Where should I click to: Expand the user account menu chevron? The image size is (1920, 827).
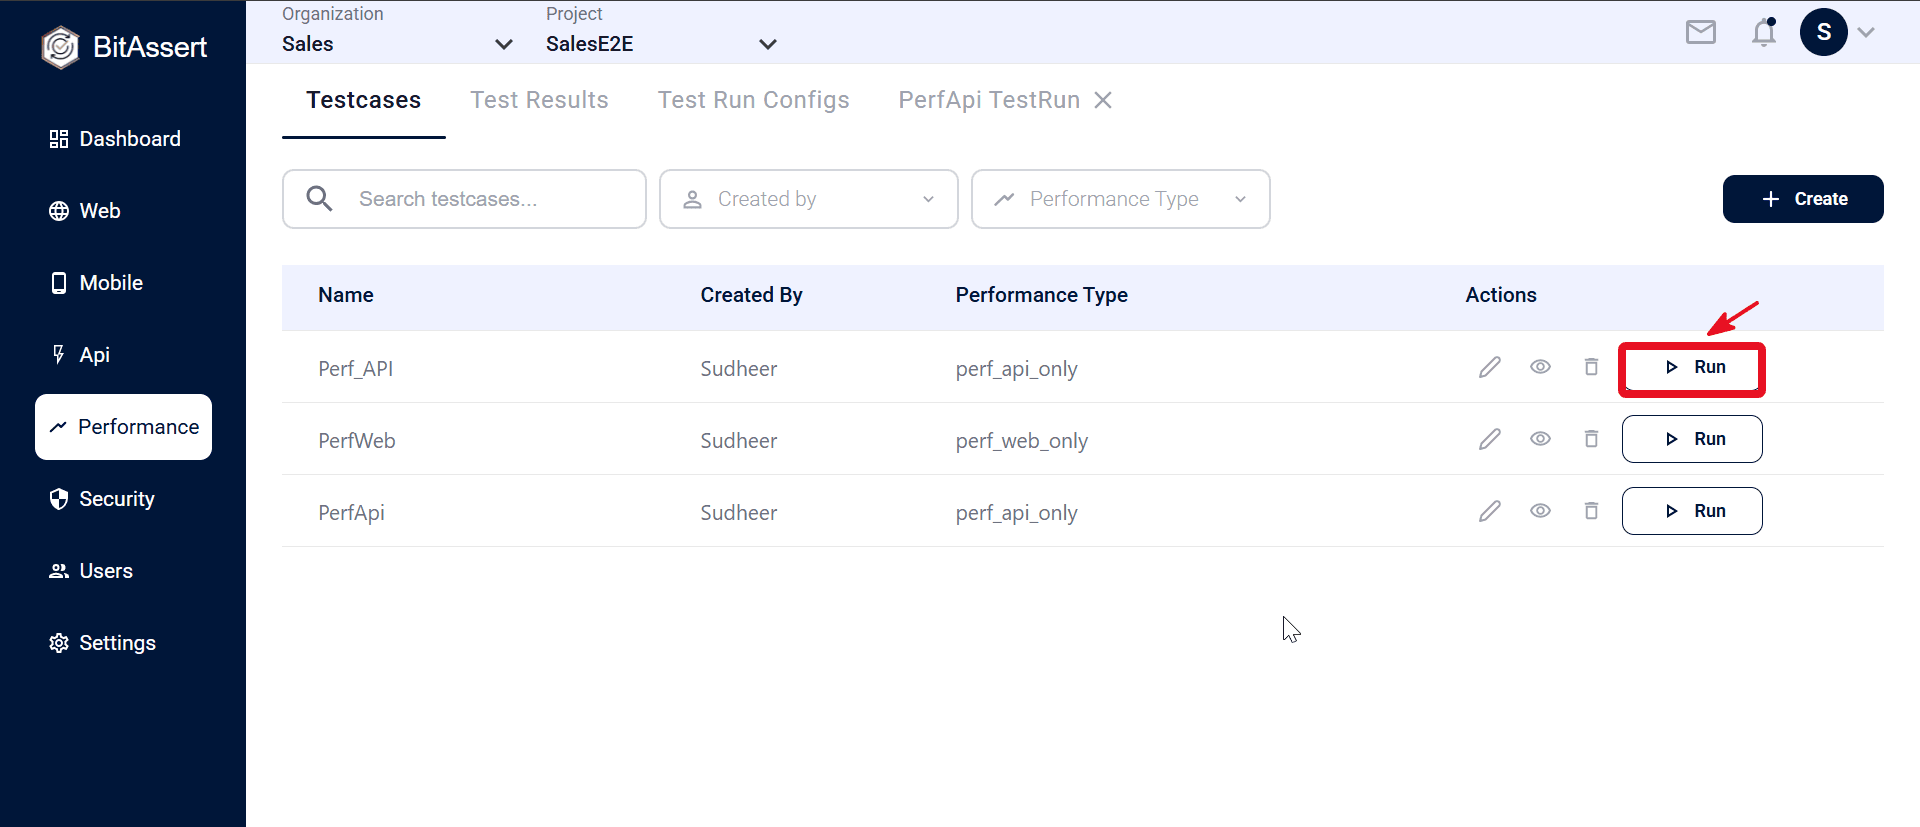tap(1866, 32)
